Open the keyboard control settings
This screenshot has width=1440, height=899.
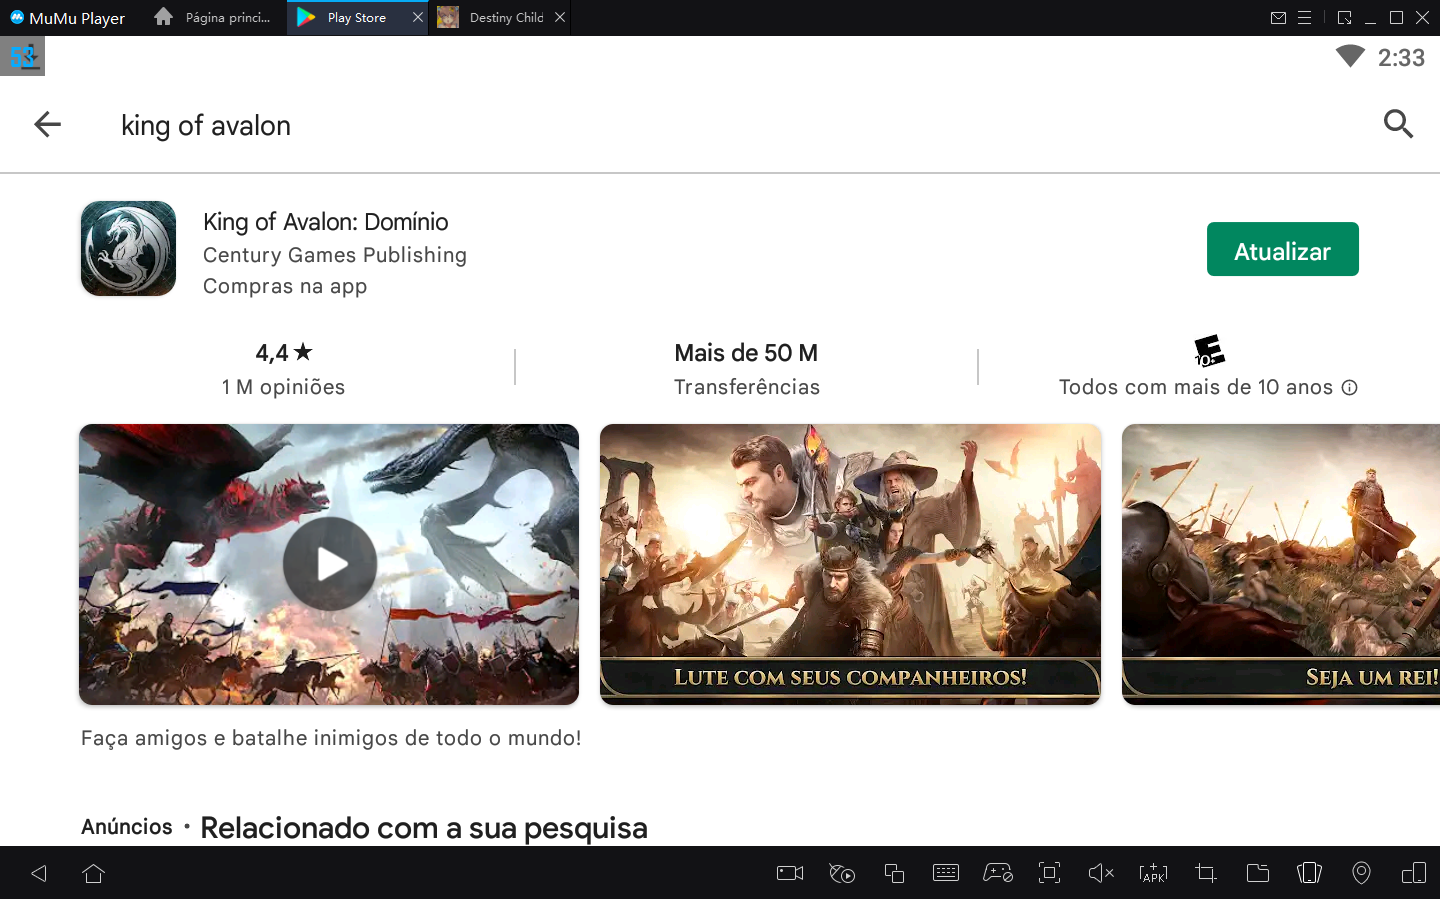pos(945,873)
